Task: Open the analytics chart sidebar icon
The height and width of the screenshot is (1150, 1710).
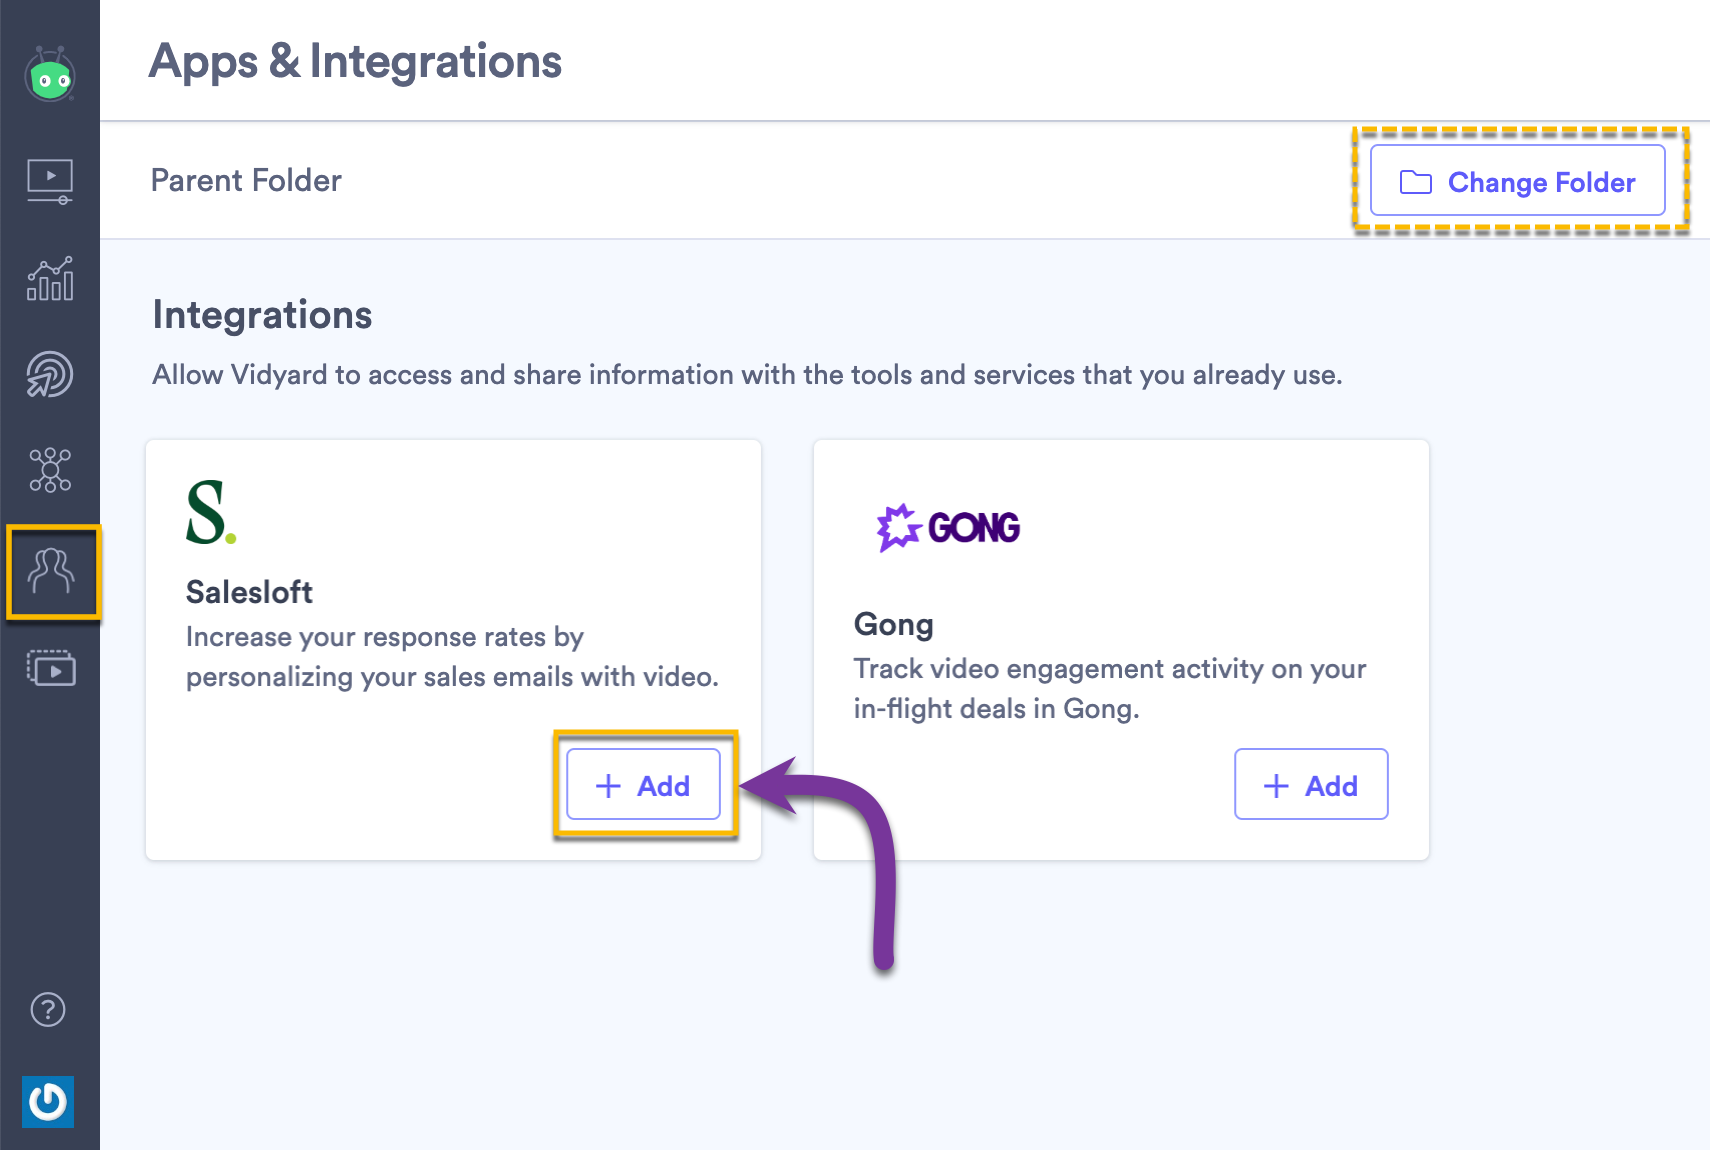Action: point(50,279)
